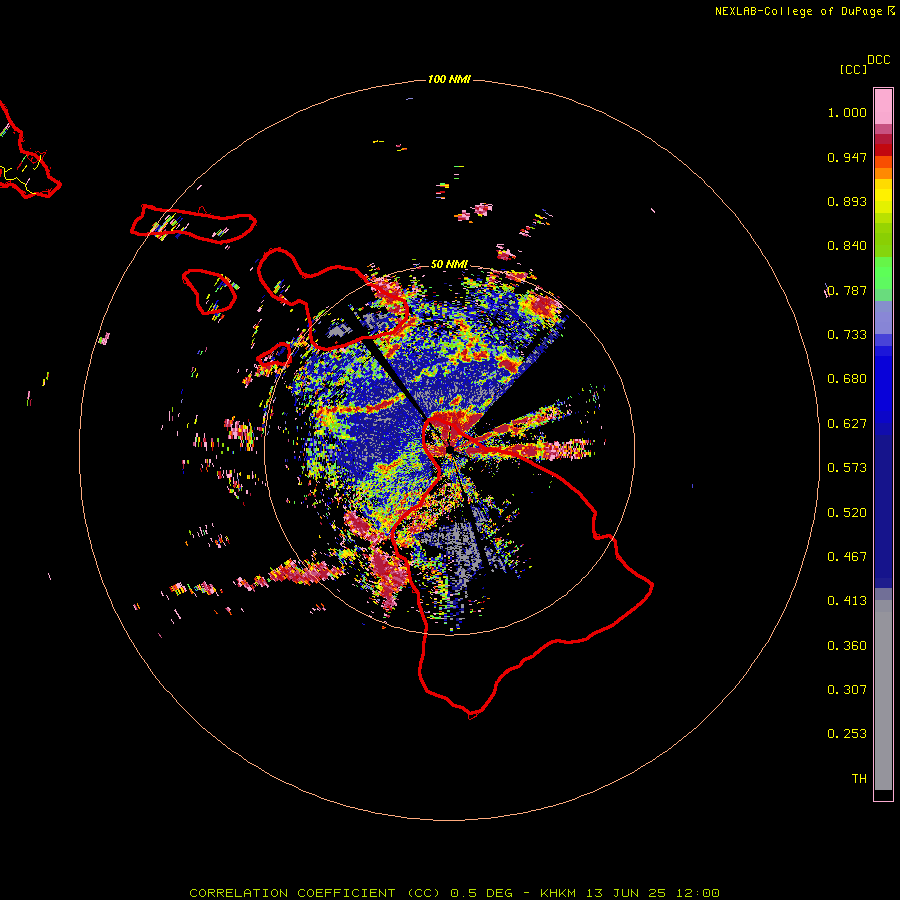The width and height of the screenshot is (900, 900).
Task: Click the 0.573 value on the color scale
Action: [x=847, y=468]
